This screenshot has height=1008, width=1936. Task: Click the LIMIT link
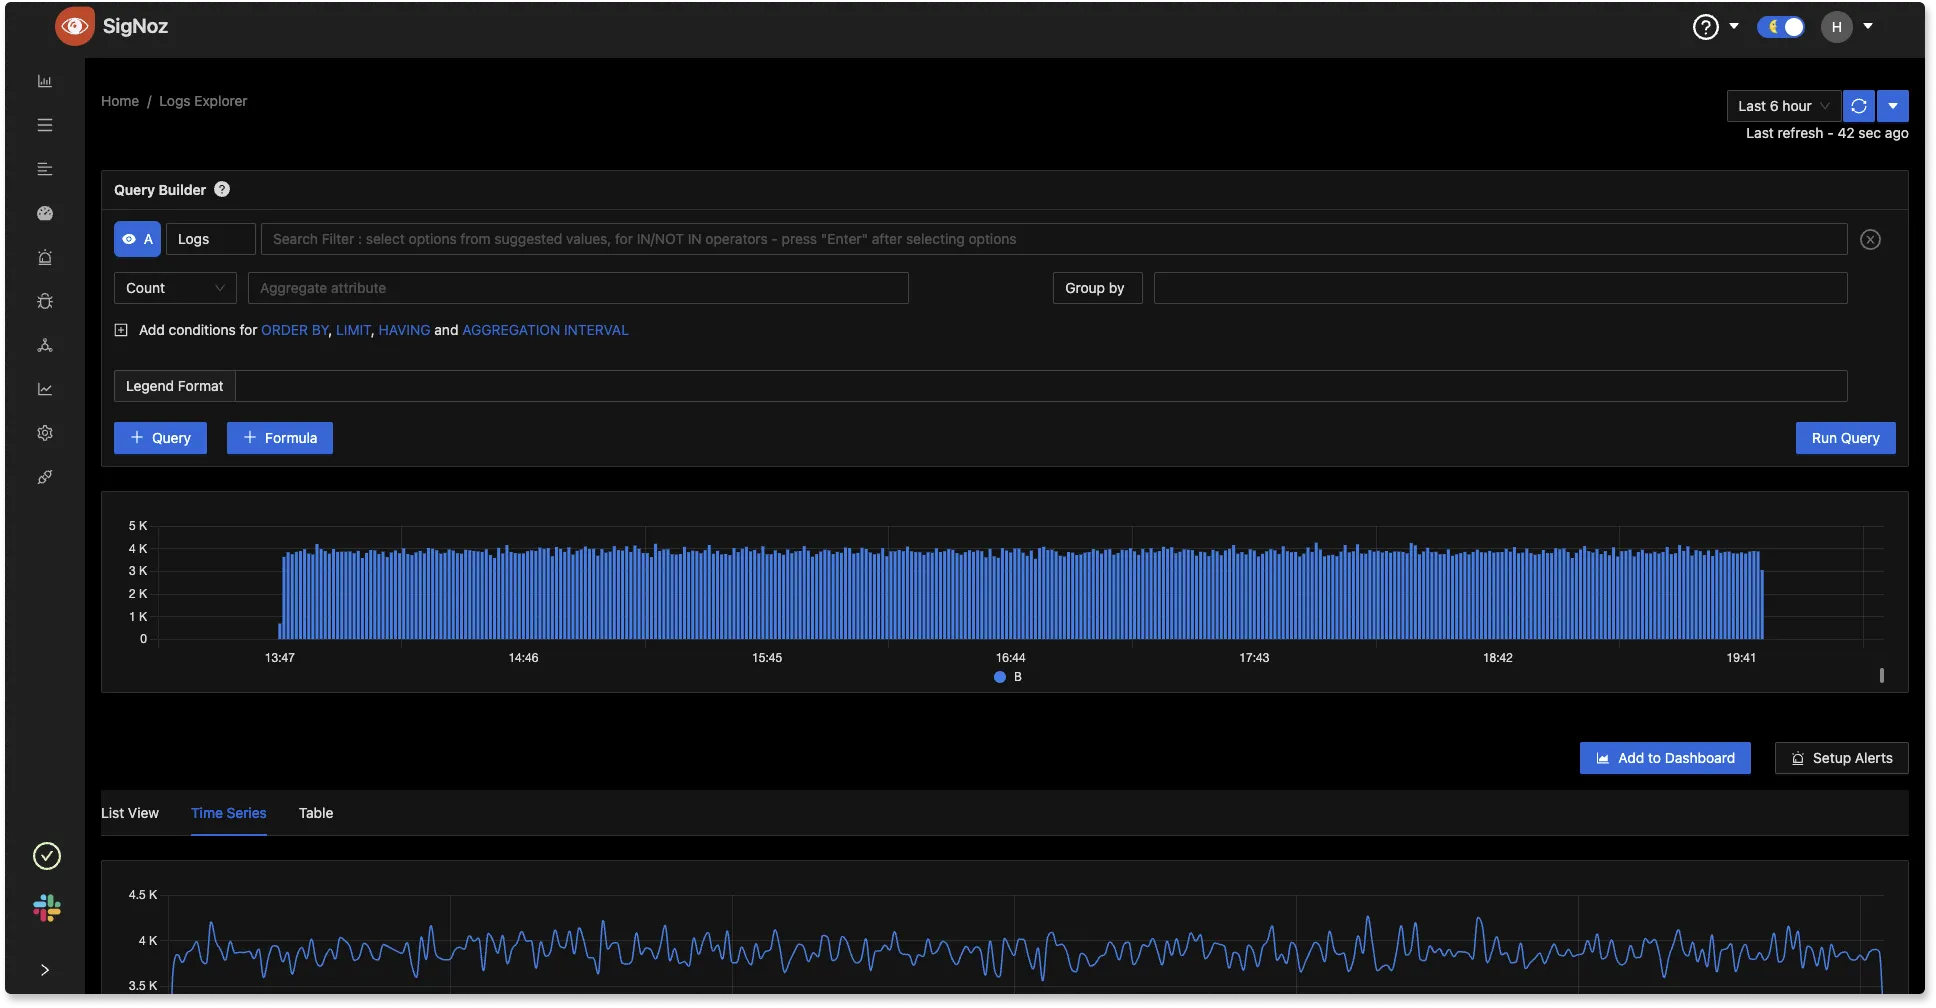pyautogui.click(x=353, y=330)
